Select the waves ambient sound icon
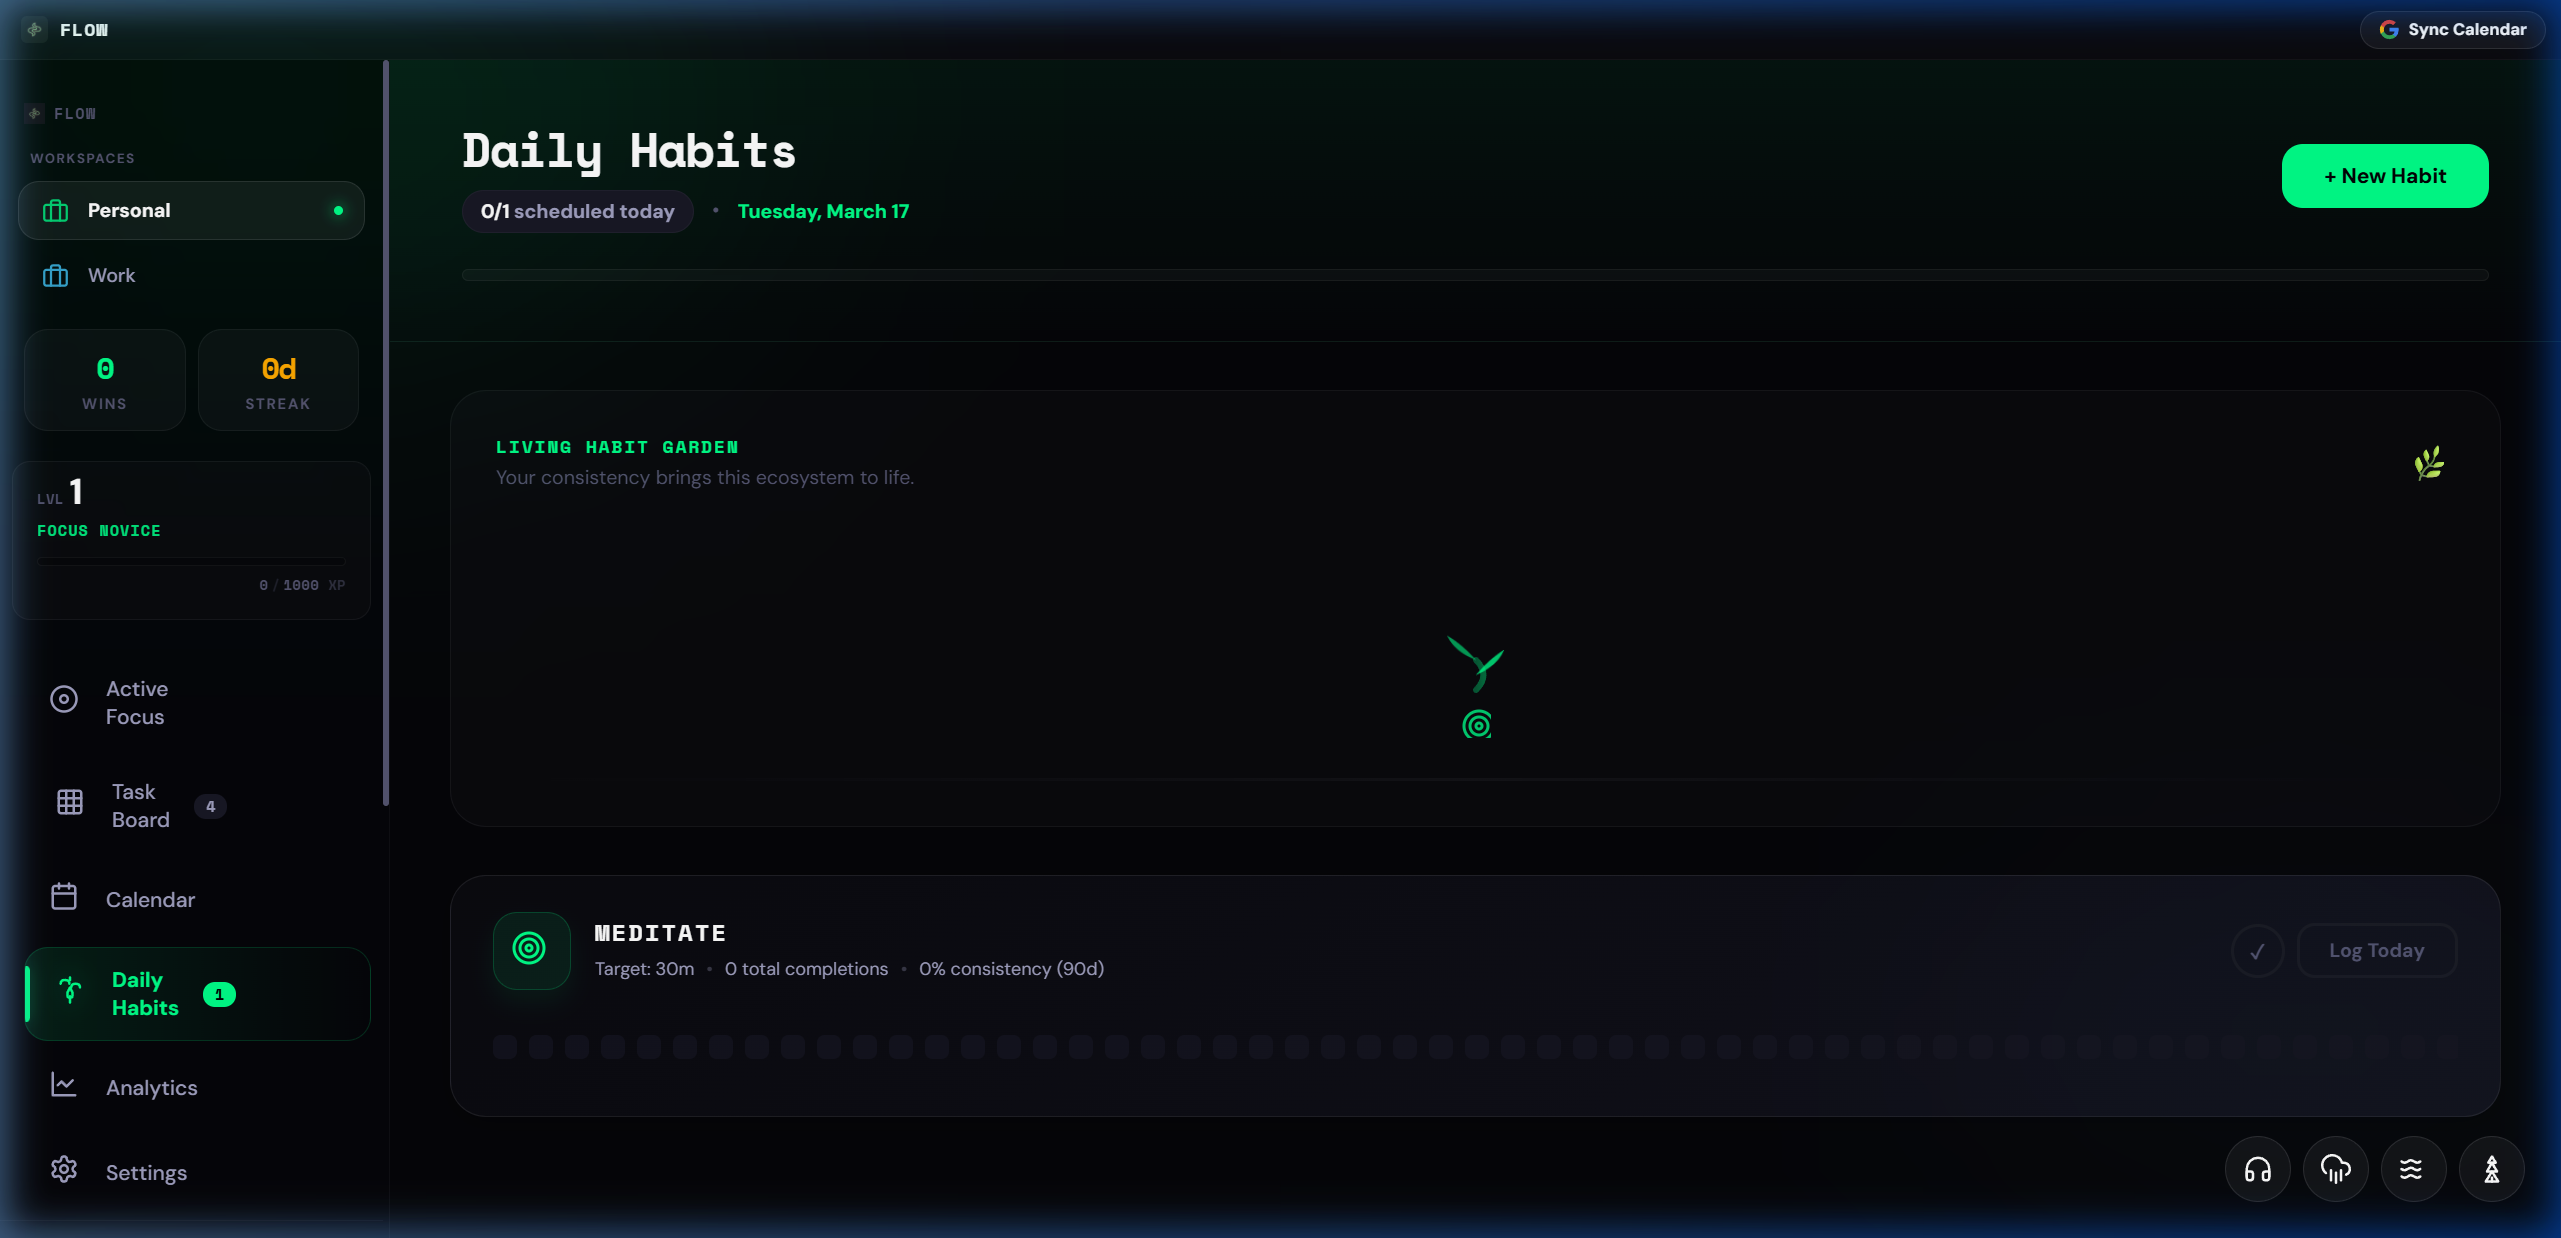The image size is (2561, 1238). [2412, 1169]
